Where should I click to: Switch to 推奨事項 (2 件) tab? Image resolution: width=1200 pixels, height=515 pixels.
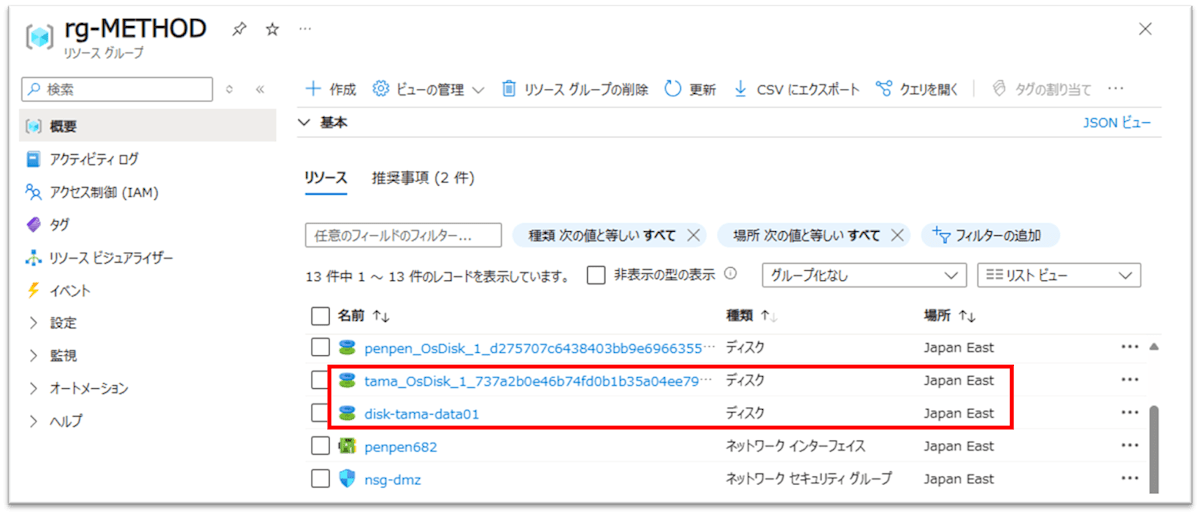tap(423, 178)
